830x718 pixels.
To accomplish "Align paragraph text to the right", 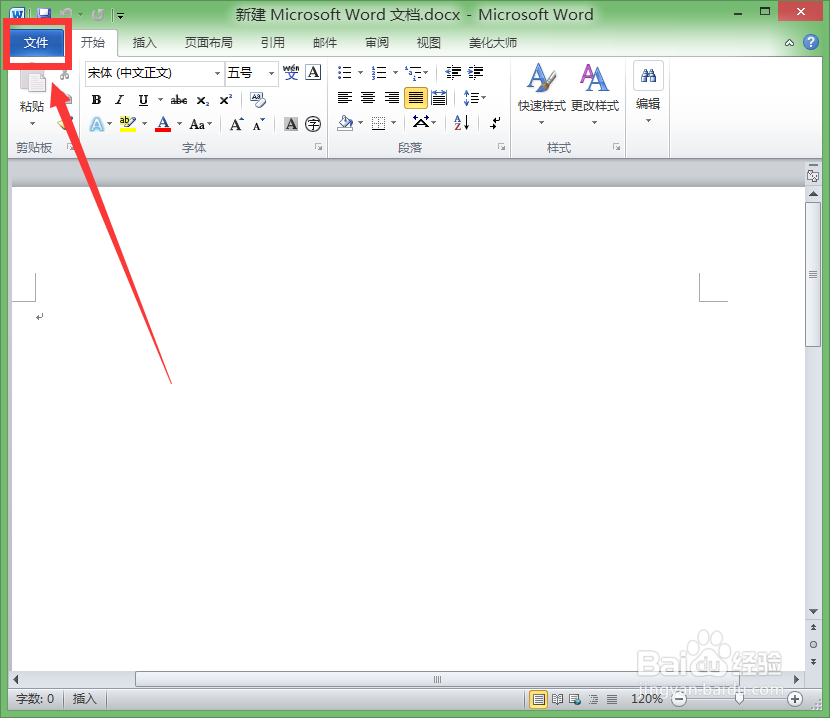I will [392, 97].
